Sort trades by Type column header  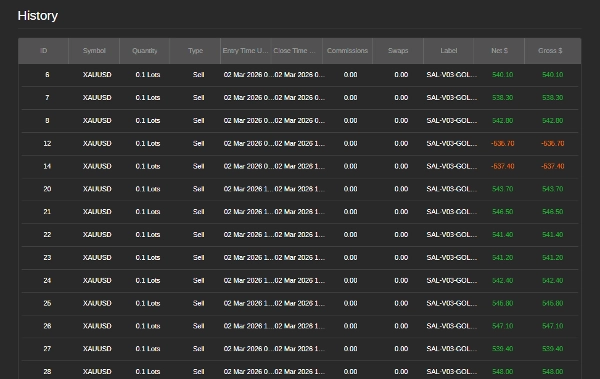point(195,51)
